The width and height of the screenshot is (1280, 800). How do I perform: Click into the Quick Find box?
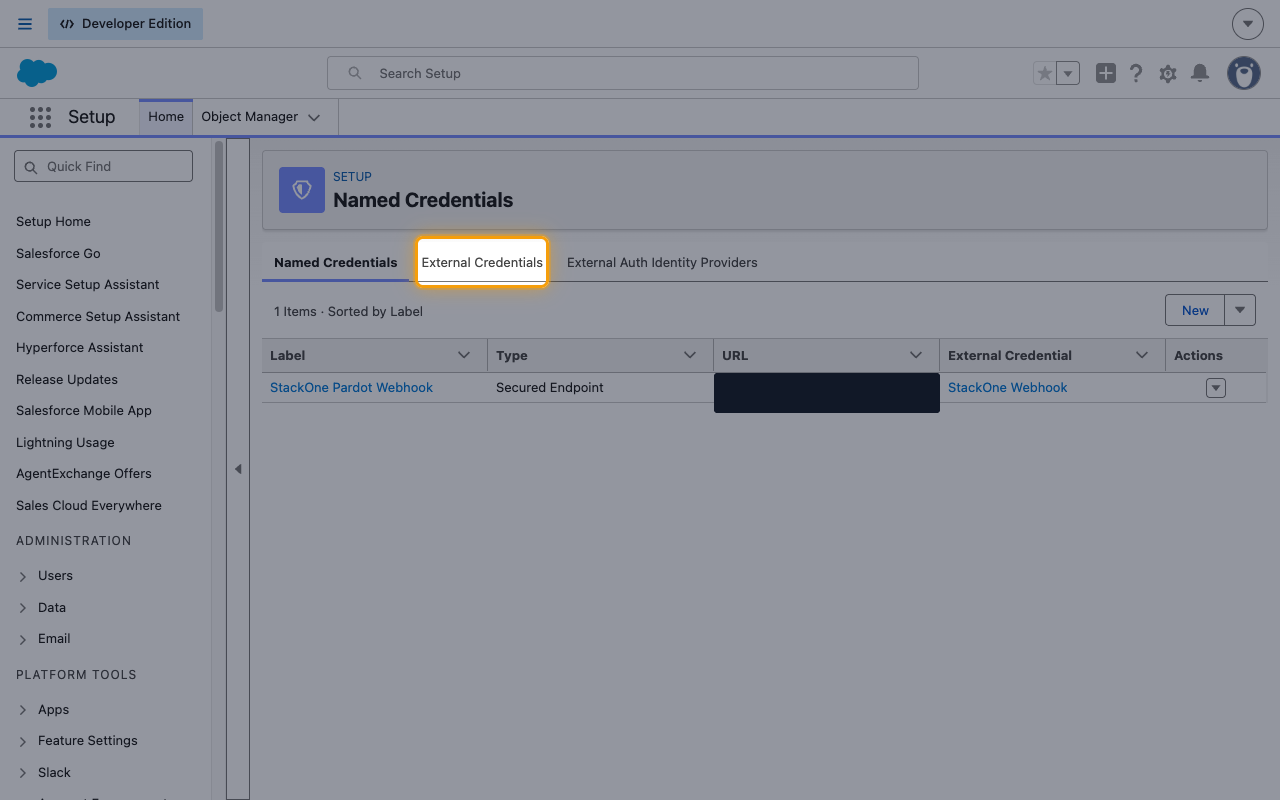103,166
